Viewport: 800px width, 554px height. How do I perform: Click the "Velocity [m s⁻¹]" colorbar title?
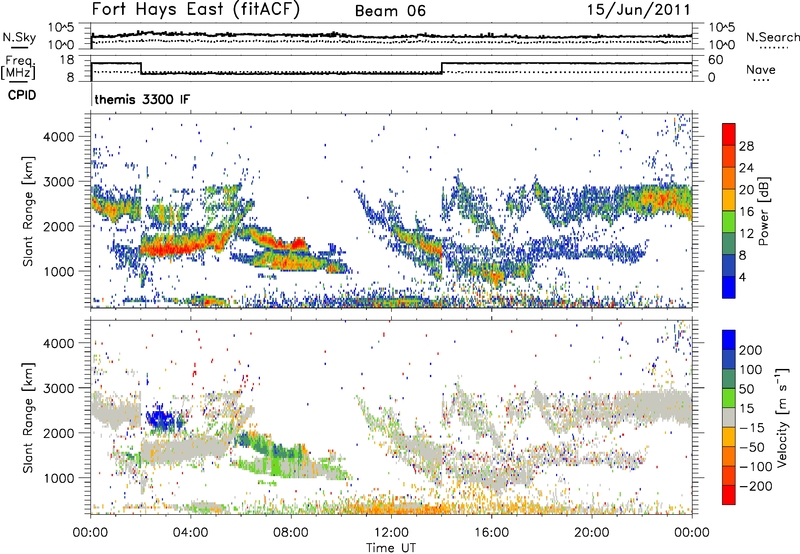click(781, 417)
